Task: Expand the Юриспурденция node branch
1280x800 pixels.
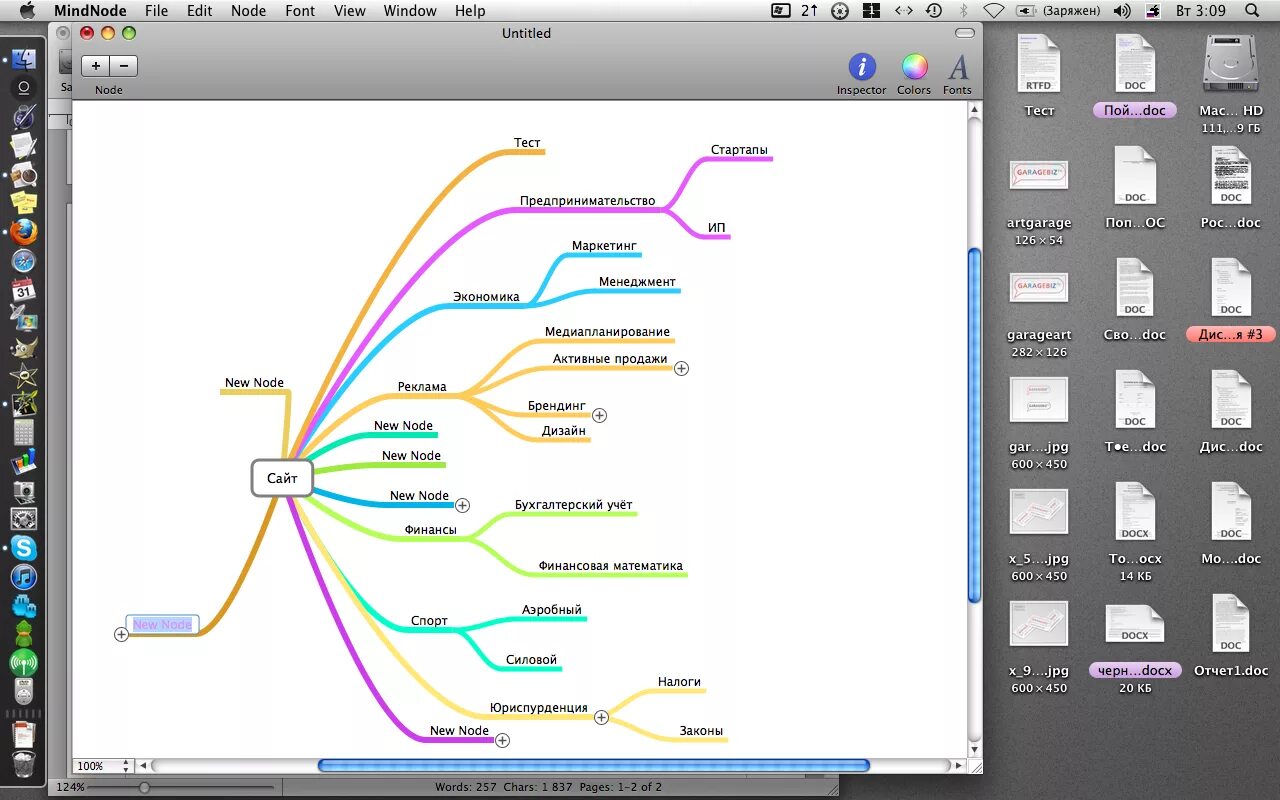Action: [x=601, y=717]
